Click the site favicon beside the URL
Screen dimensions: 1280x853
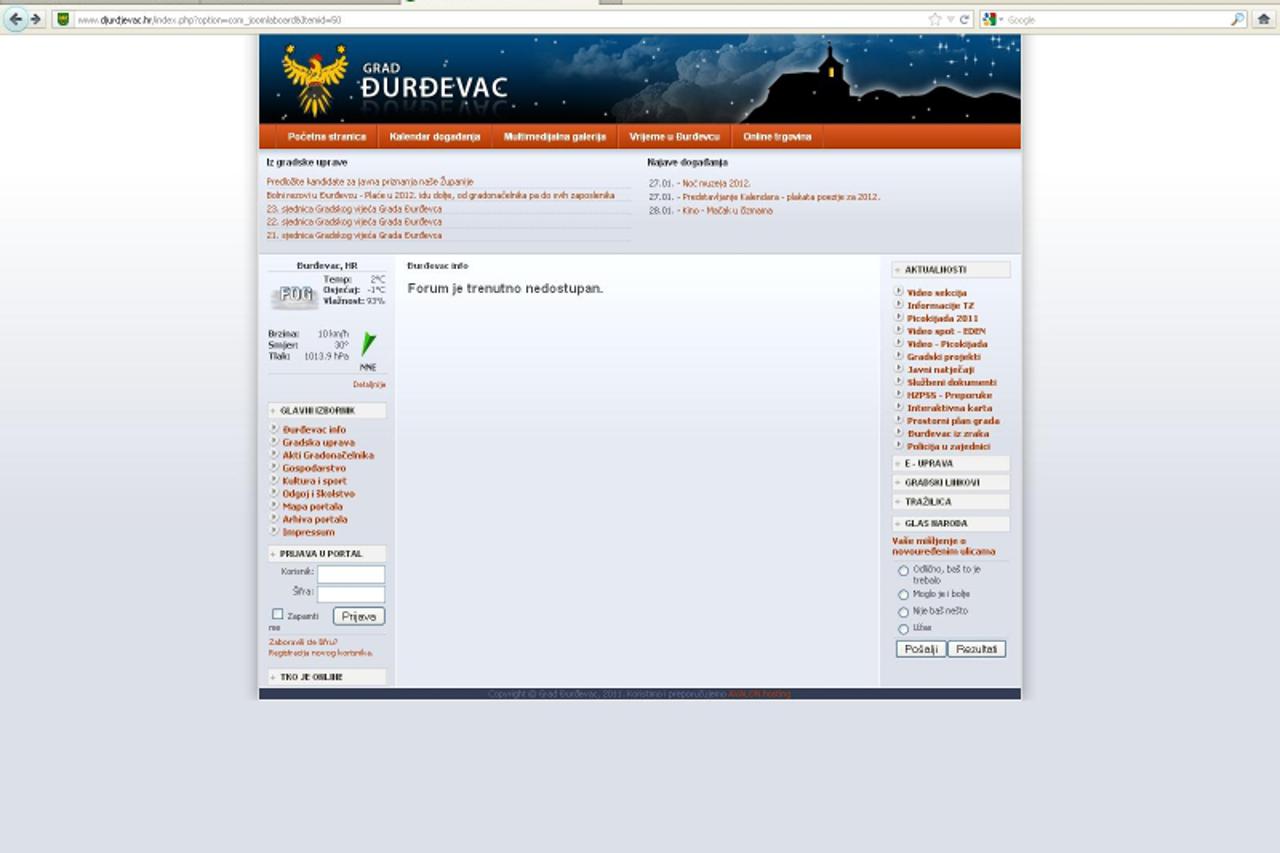(x=63, y=19)
